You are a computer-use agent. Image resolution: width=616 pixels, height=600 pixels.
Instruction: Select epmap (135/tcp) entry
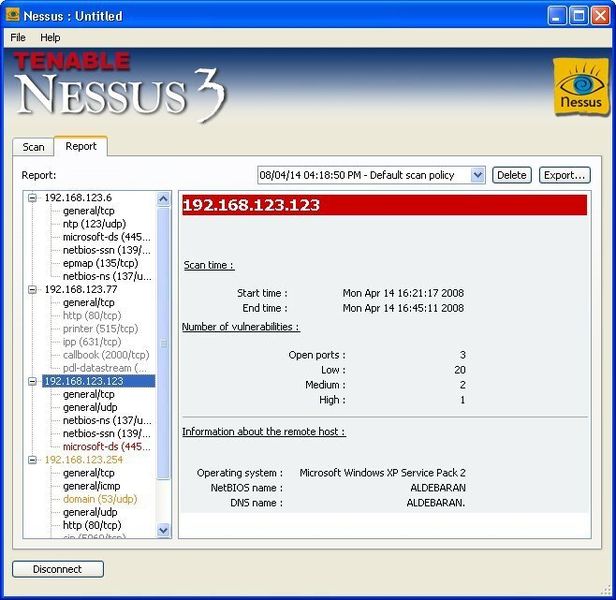coord(100,263)
